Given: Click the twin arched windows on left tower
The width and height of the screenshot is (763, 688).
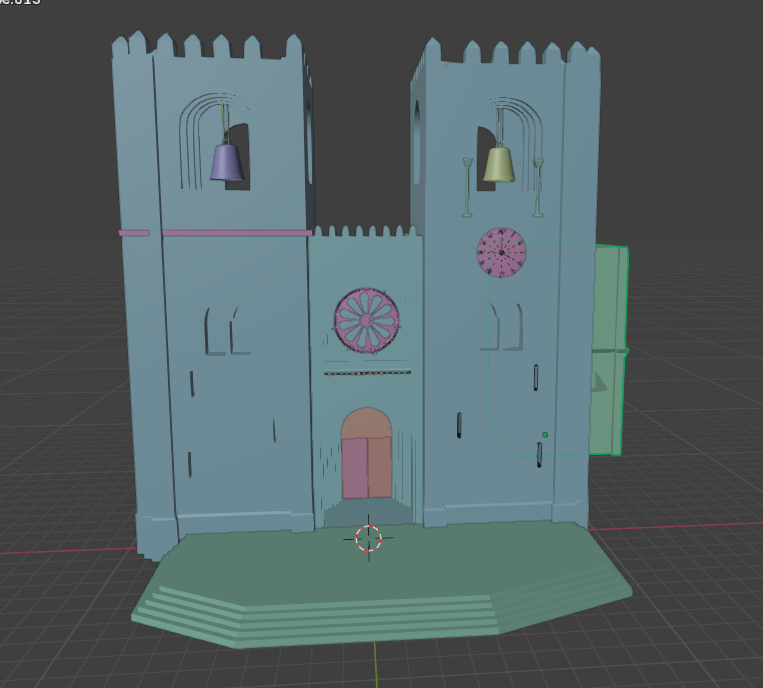Looking at the screenshot, I should [227, 330].
